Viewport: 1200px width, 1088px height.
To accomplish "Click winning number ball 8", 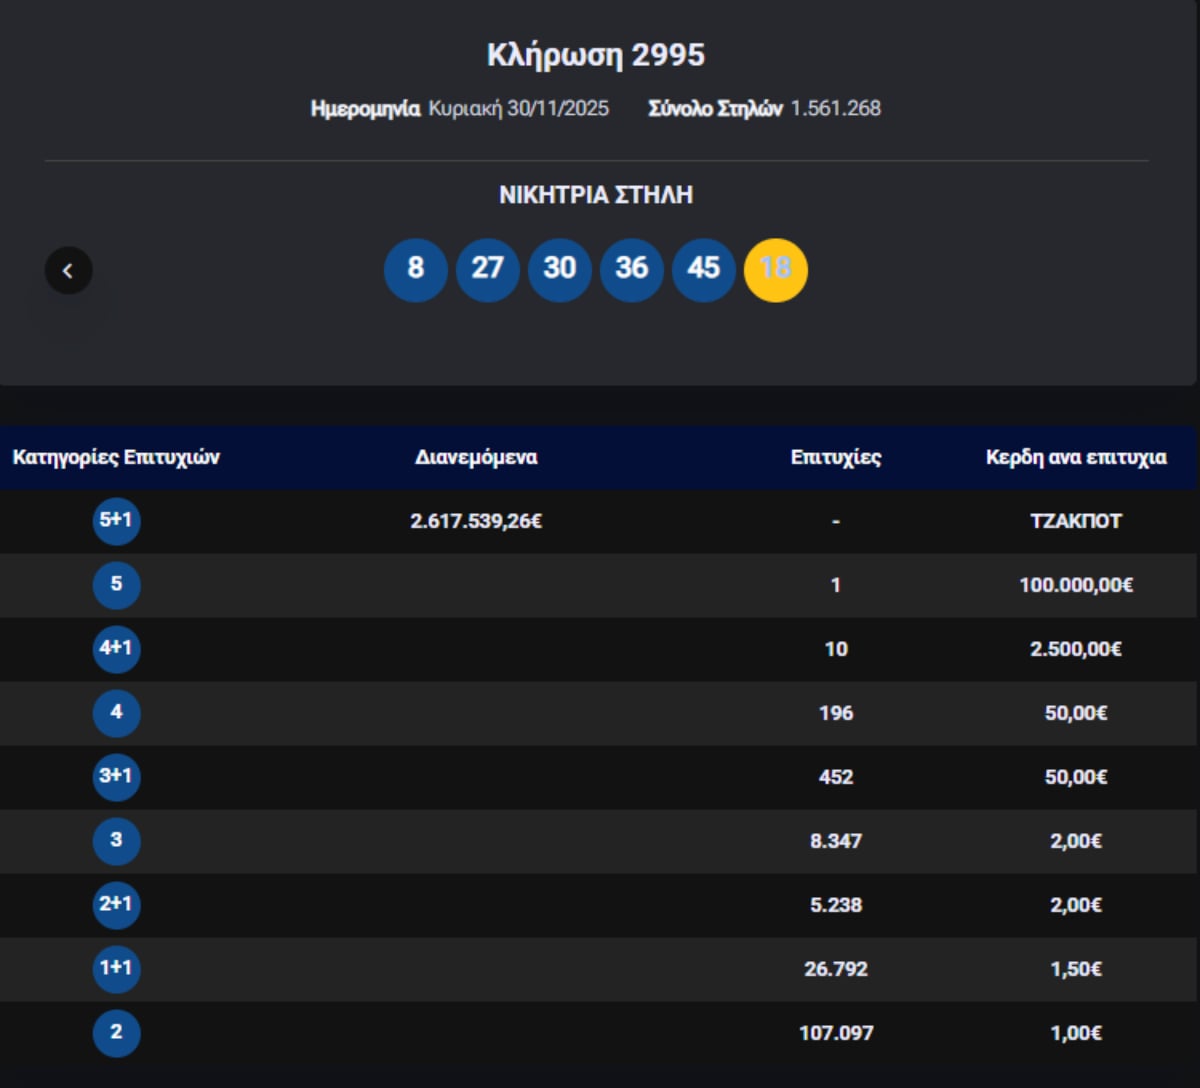I will (x=416, y=270).
